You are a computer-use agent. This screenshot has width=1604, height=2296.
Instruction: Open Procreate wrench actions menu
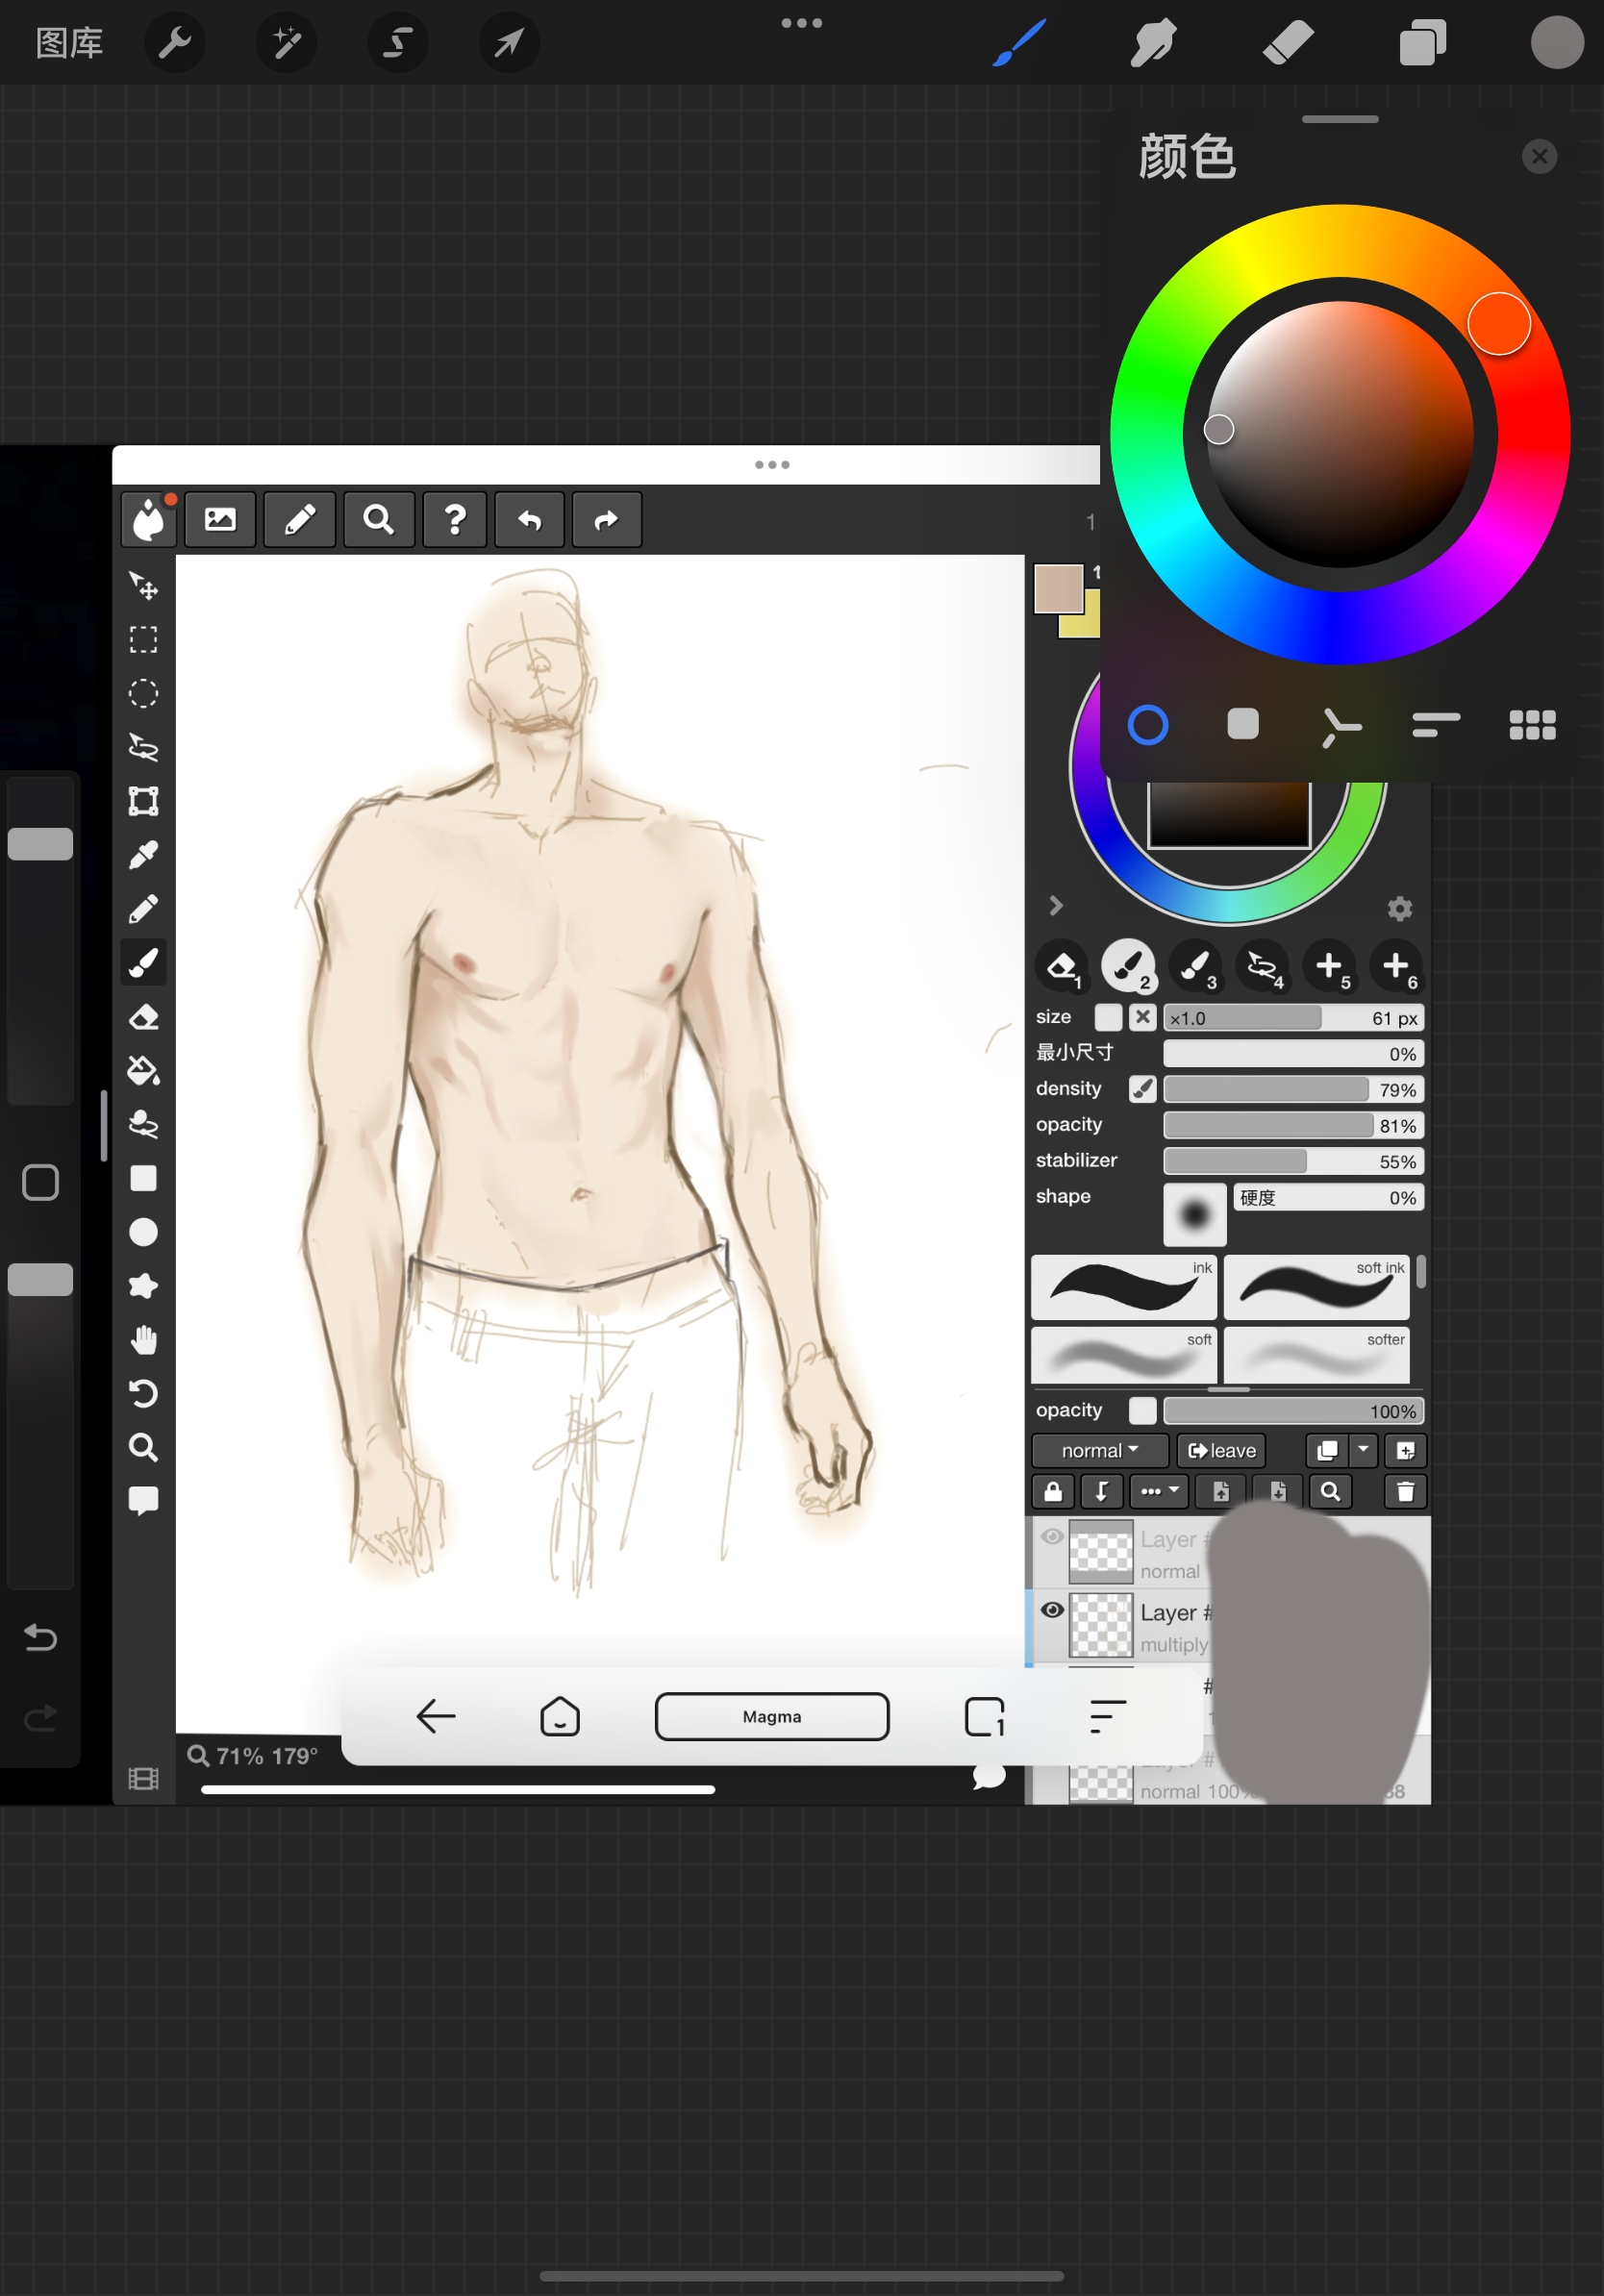[x=175, y=43]
